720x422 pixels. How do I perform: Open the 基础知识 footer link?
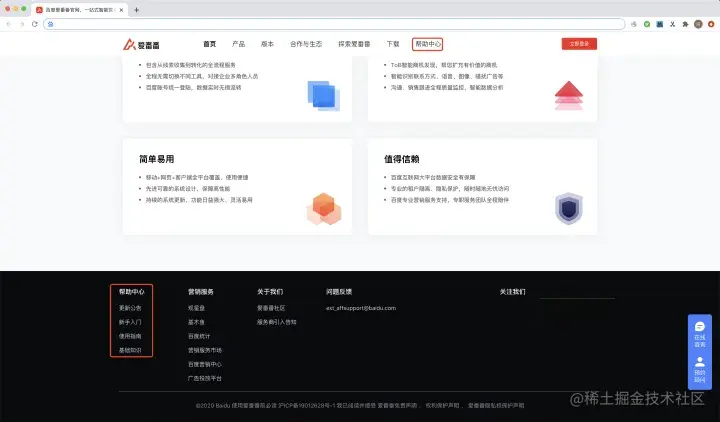click(130, 350)
